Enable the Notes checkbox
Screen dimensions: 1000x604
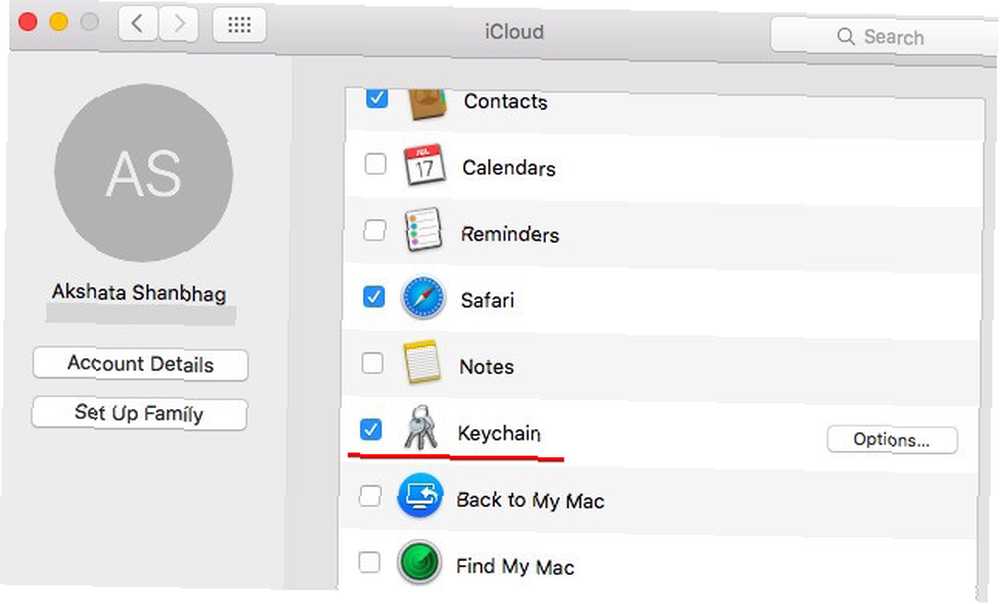[372, 363]
